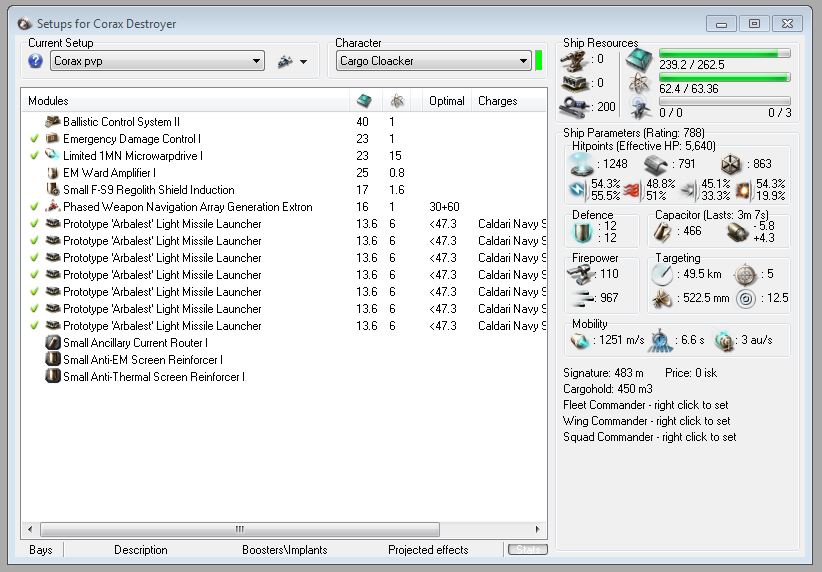This screenshot has height=572, width=822.
Task: Switch to the Bays tab
Action: tap(41, 550)
